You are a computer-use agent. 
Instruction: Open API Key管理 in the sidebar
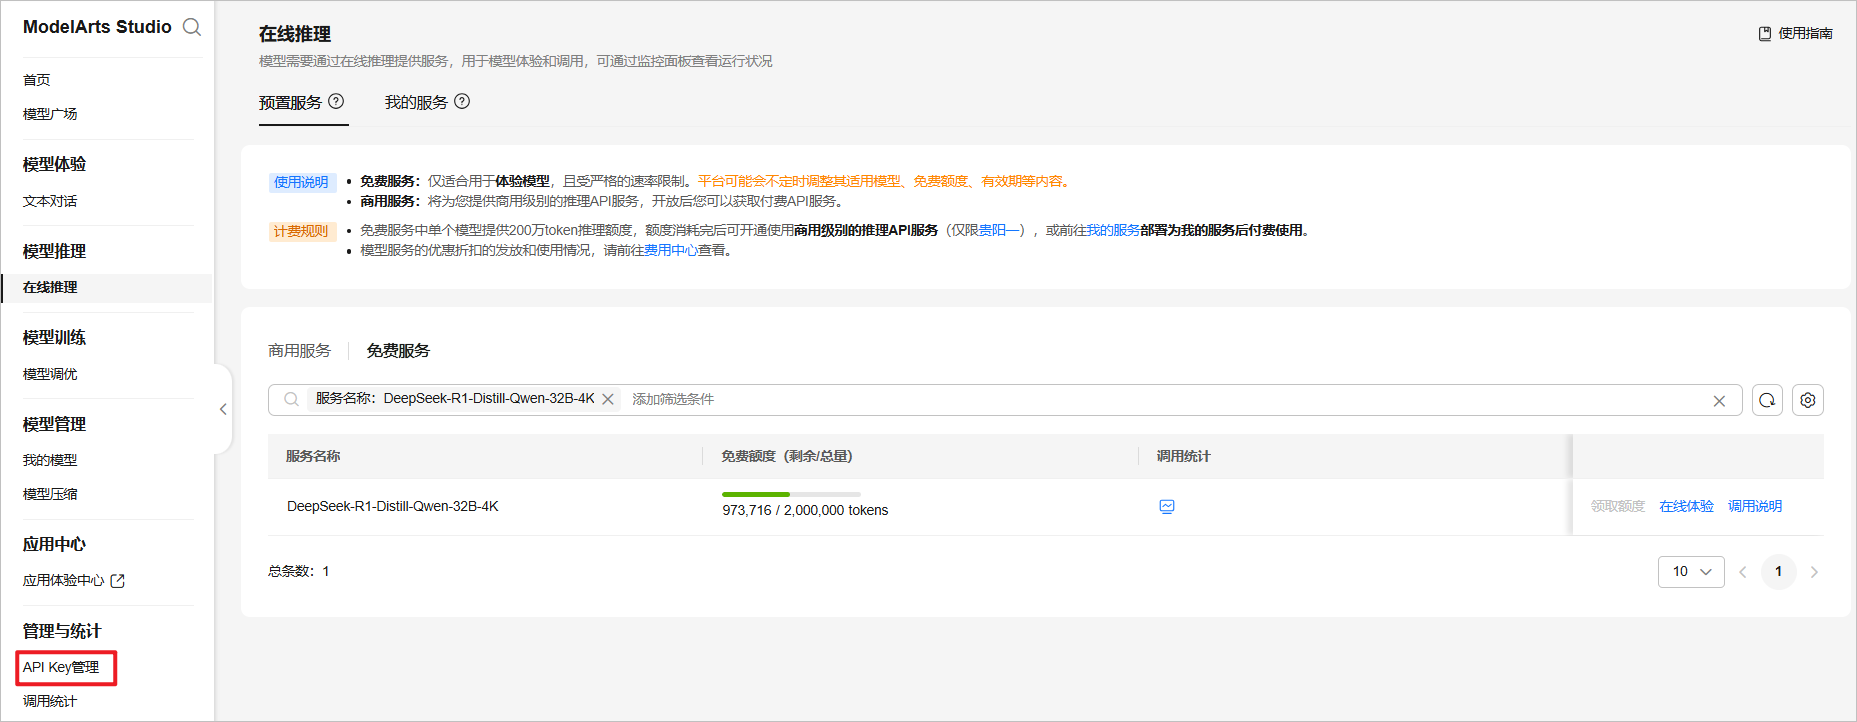point(61,667)
